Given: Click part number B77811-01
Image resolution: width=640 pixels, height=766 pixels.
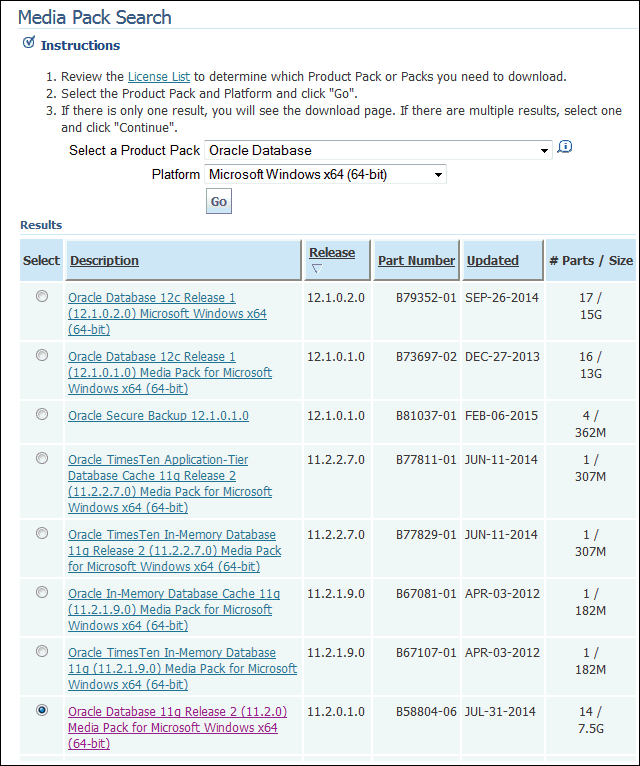Looking at the screenshot, I should tap(426, 460).
